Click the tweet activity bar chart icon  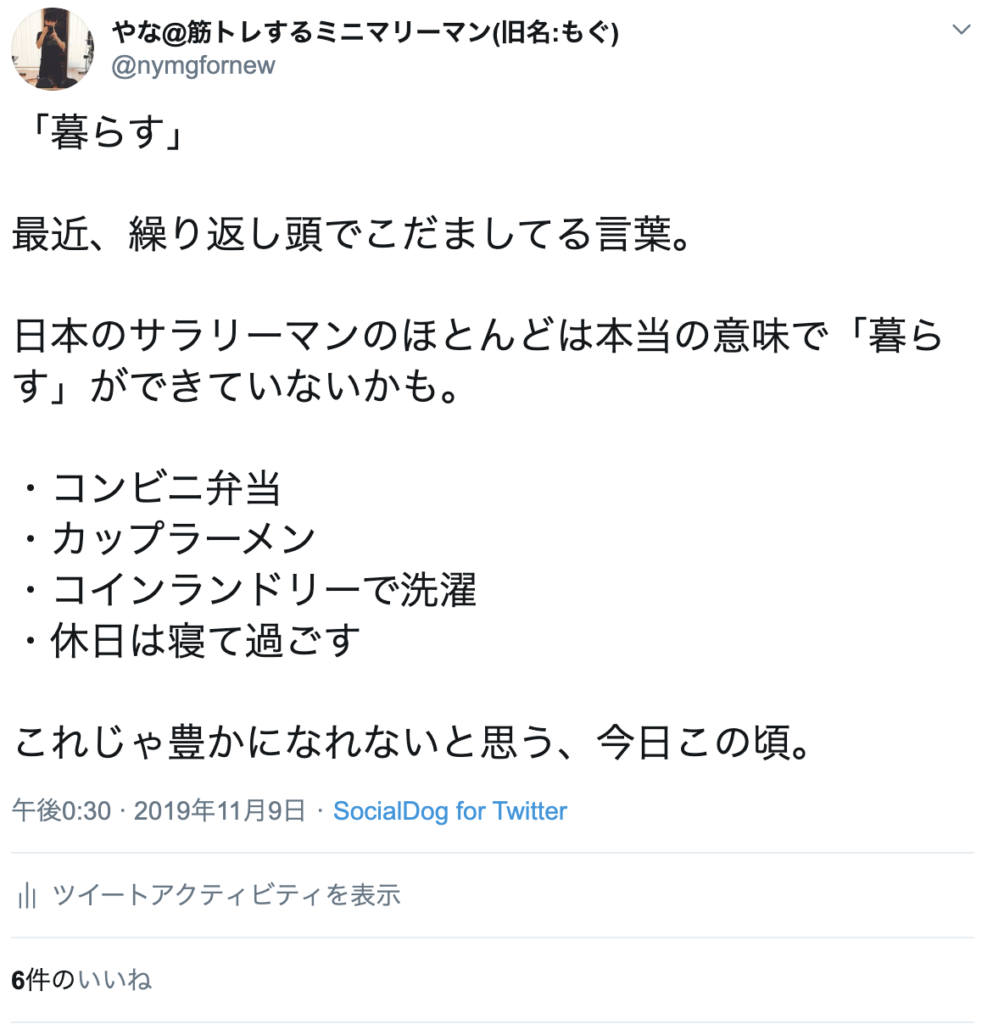[x=27, y=895]
